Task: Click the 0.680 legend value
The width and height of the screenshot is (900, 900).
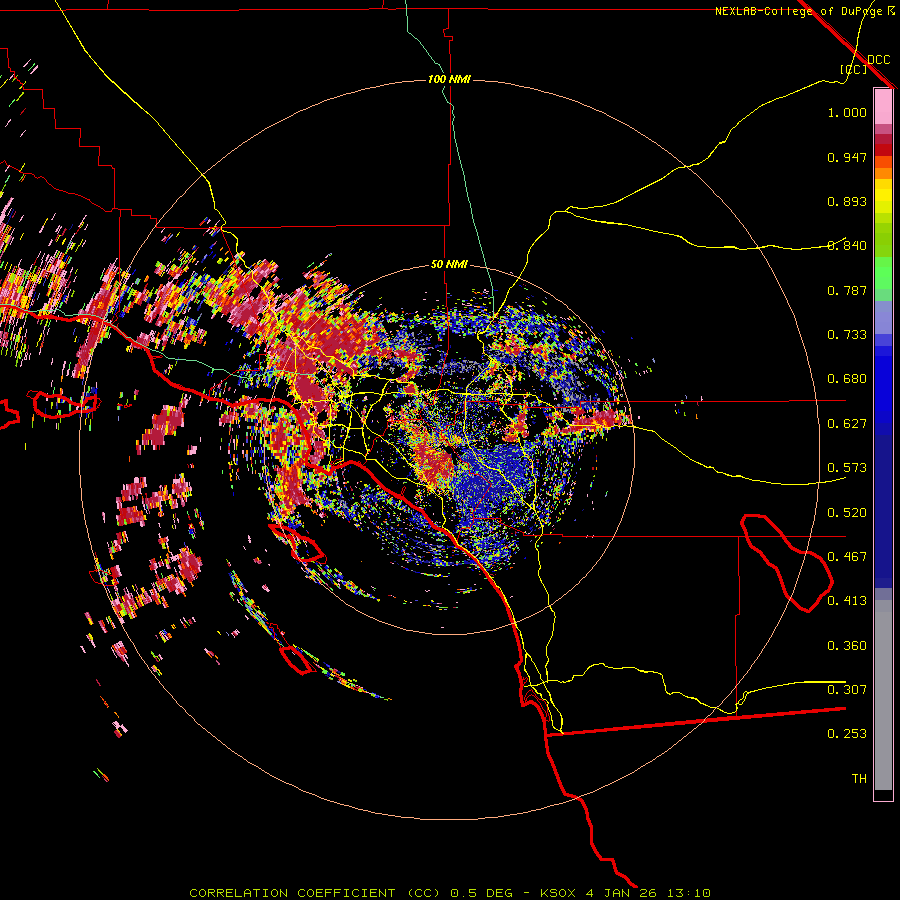Action: (x=847, y=379)
